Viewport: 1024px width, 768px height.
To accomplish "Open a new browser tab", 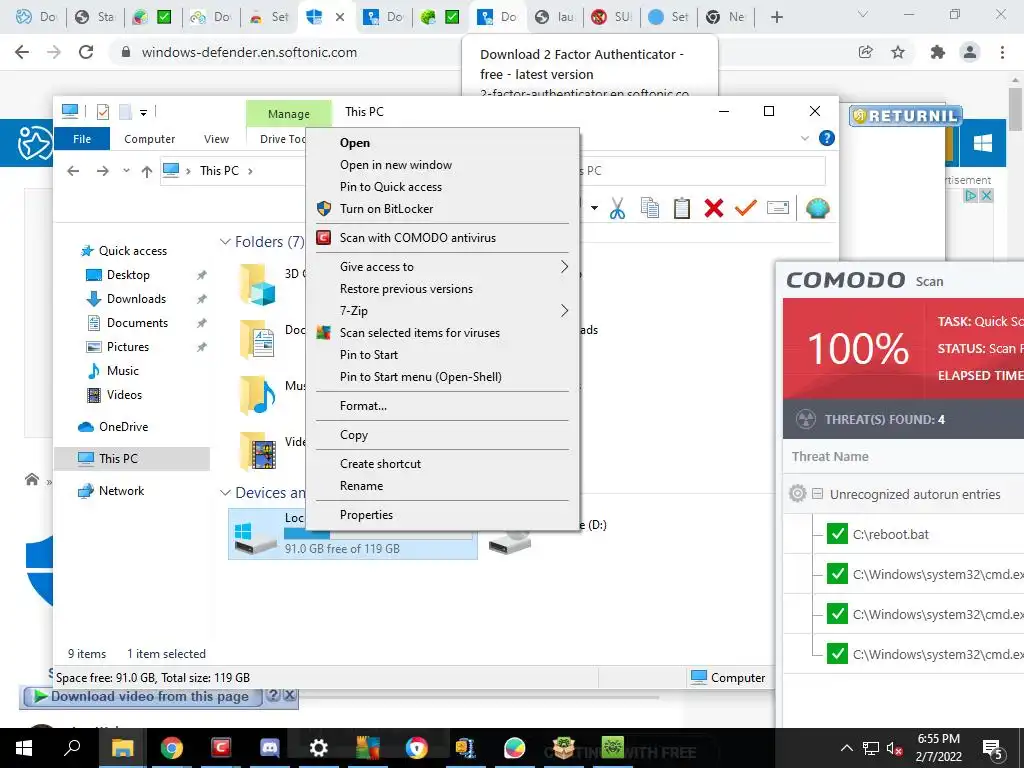I will 776,17.
